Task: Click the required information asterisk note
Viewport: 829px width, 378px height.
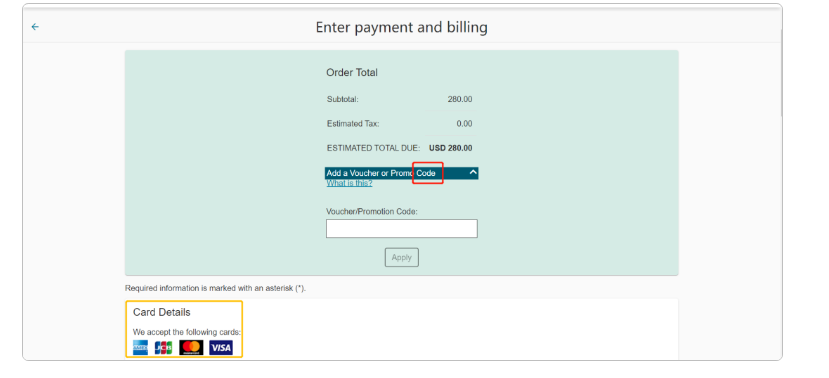Action: point(215,289)
